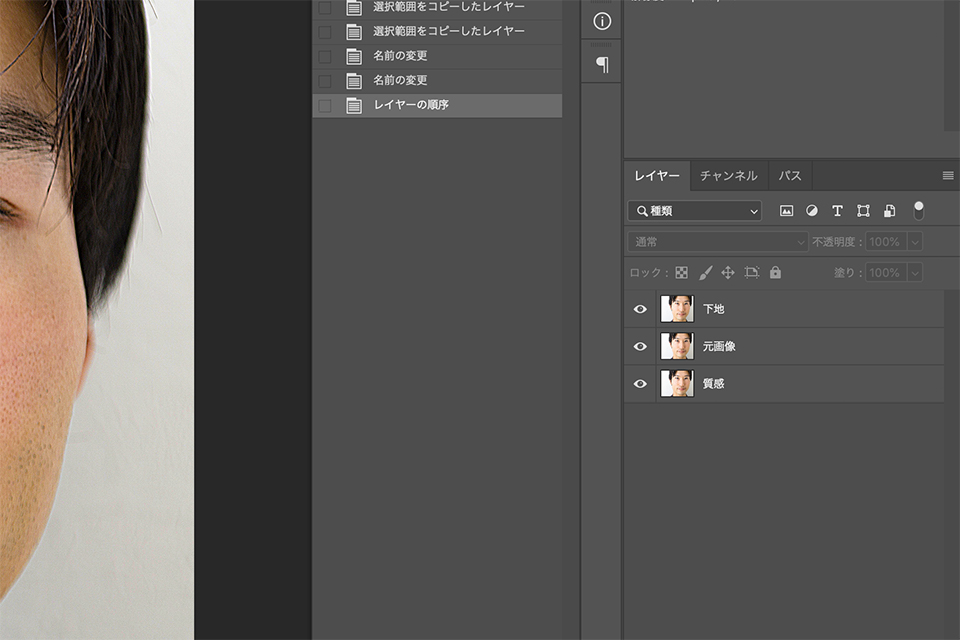This screenshot has height=640, width=960.
Task: Lock transparent pixels checkerboard icon
Action: pyautogui.click(x=681, y=273)
